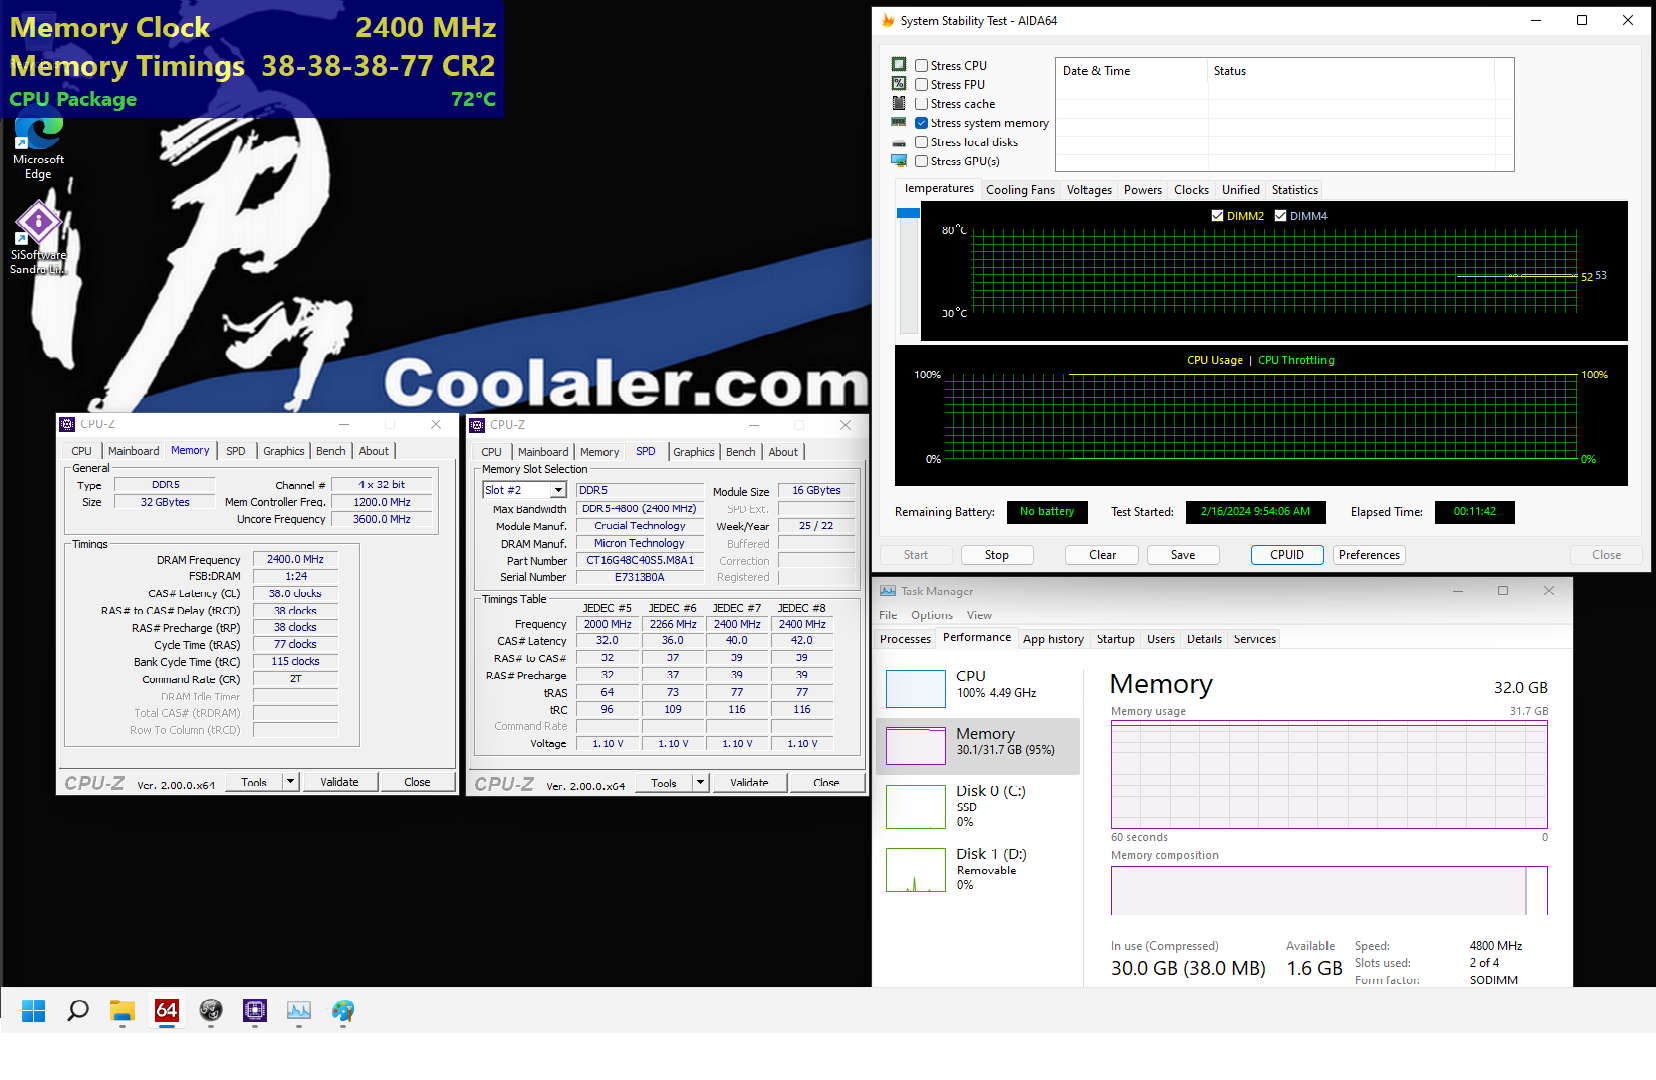Viewport: 1656px width, 1080px height.
Task: Switch to Clocks tab in AIDA64
Action: click(1191, 190)
